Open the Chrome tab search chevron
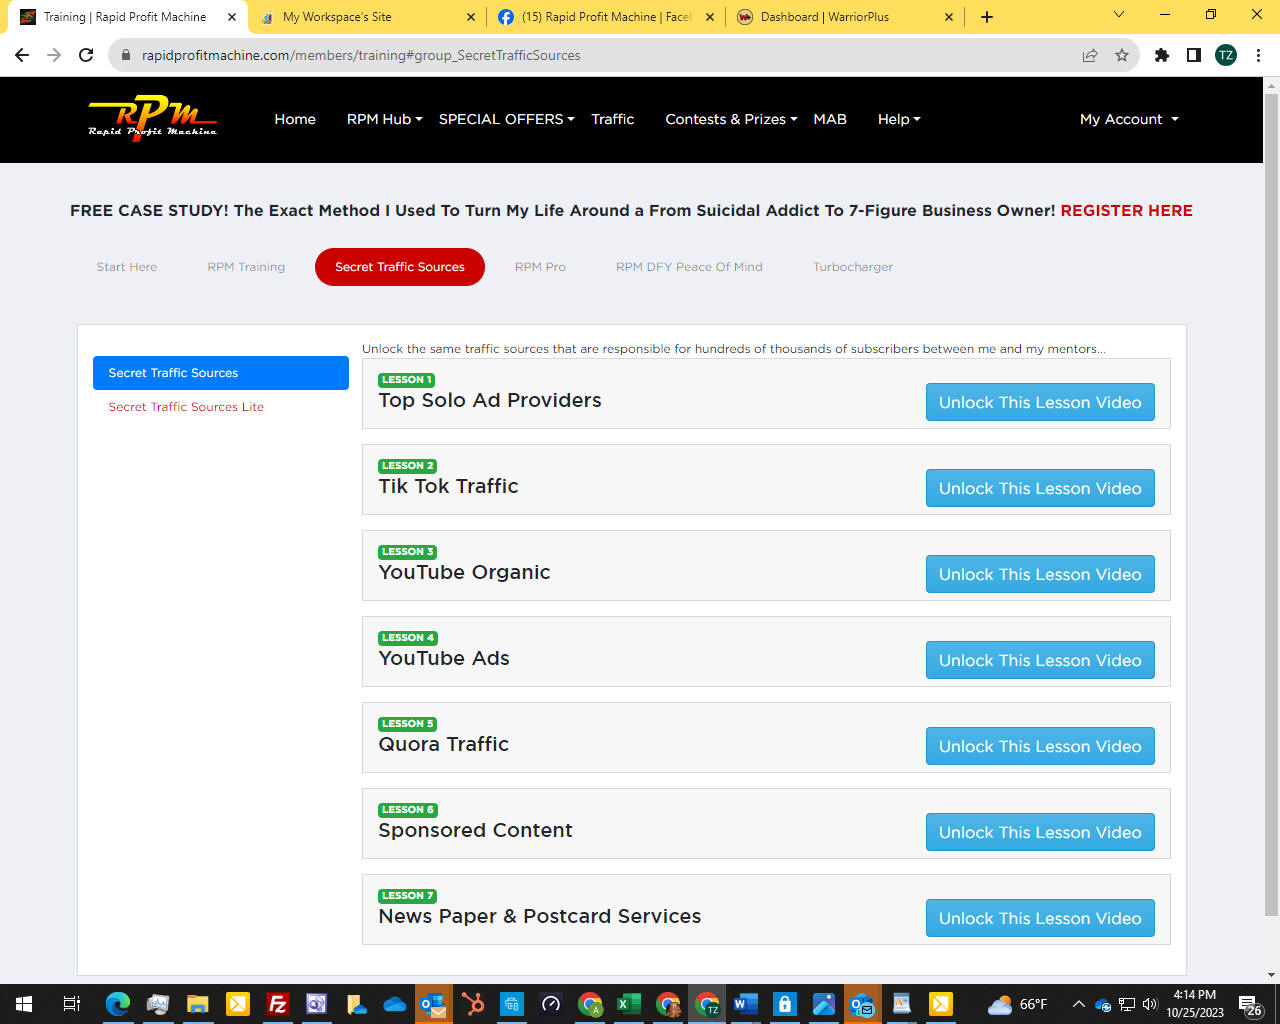The width and height of the screenshot is (1280, 1024). [1119, 15]
